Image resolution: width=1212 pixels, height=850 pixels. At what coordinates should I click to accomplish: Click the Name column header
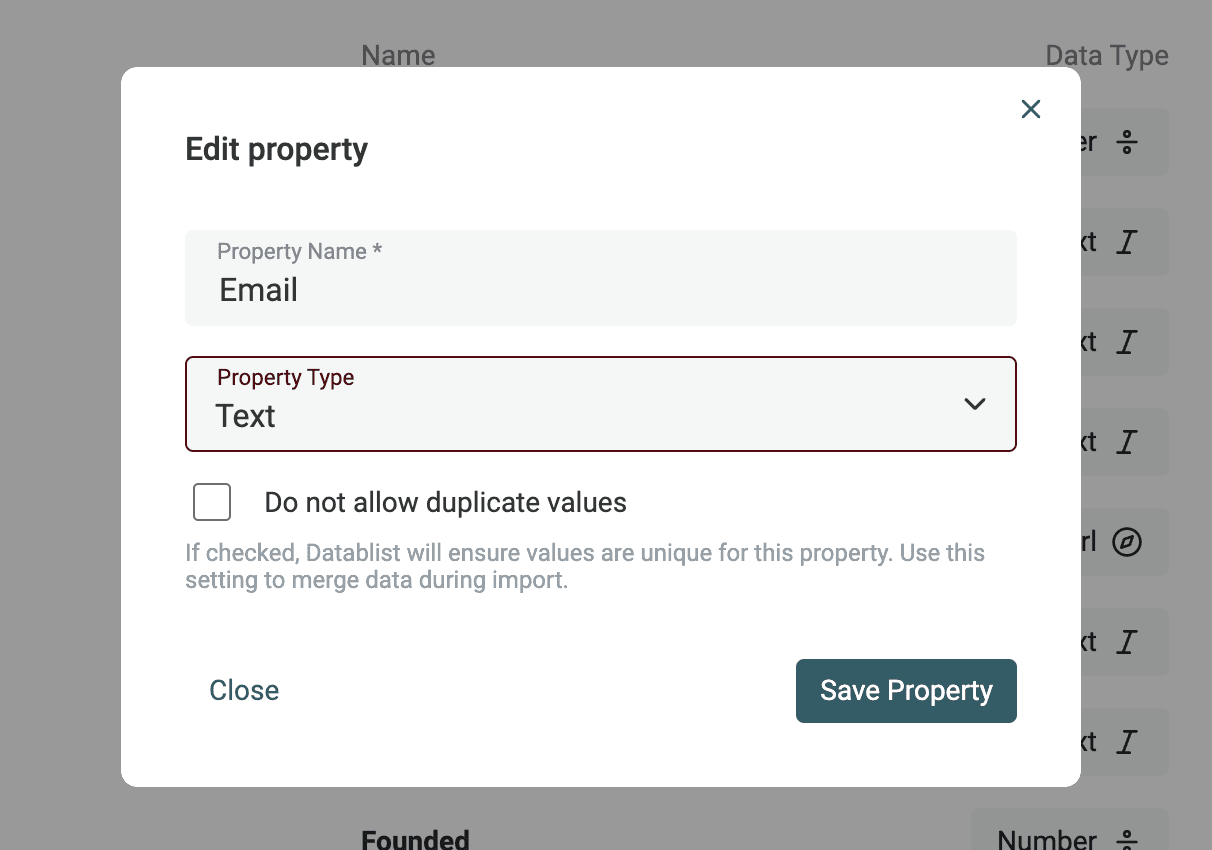[x=398, y=55]
